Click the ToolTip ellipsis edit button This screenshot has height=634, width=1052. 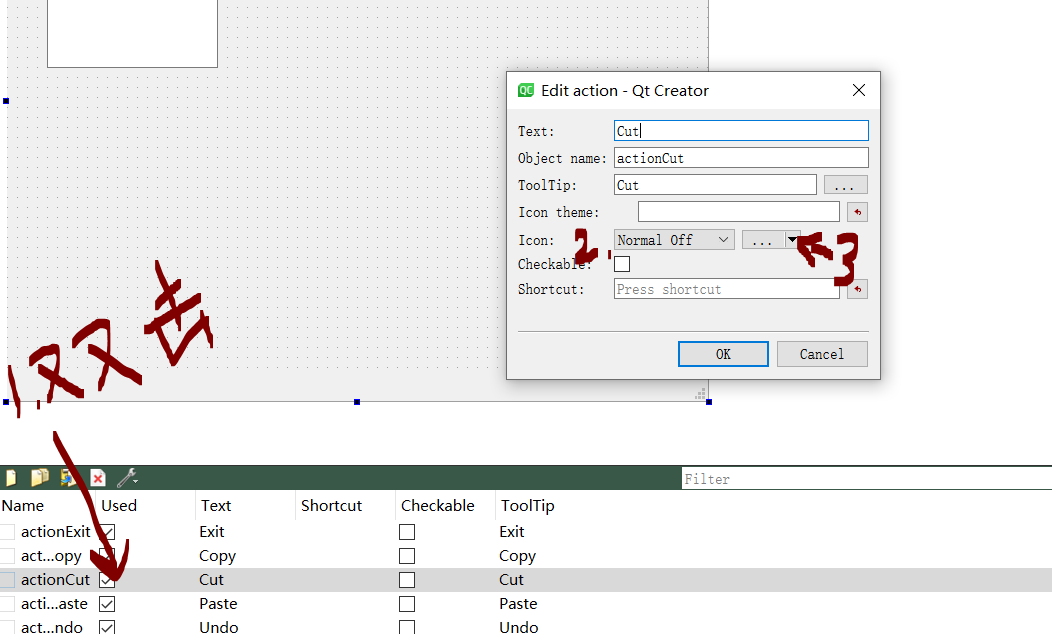coord(845,185)
